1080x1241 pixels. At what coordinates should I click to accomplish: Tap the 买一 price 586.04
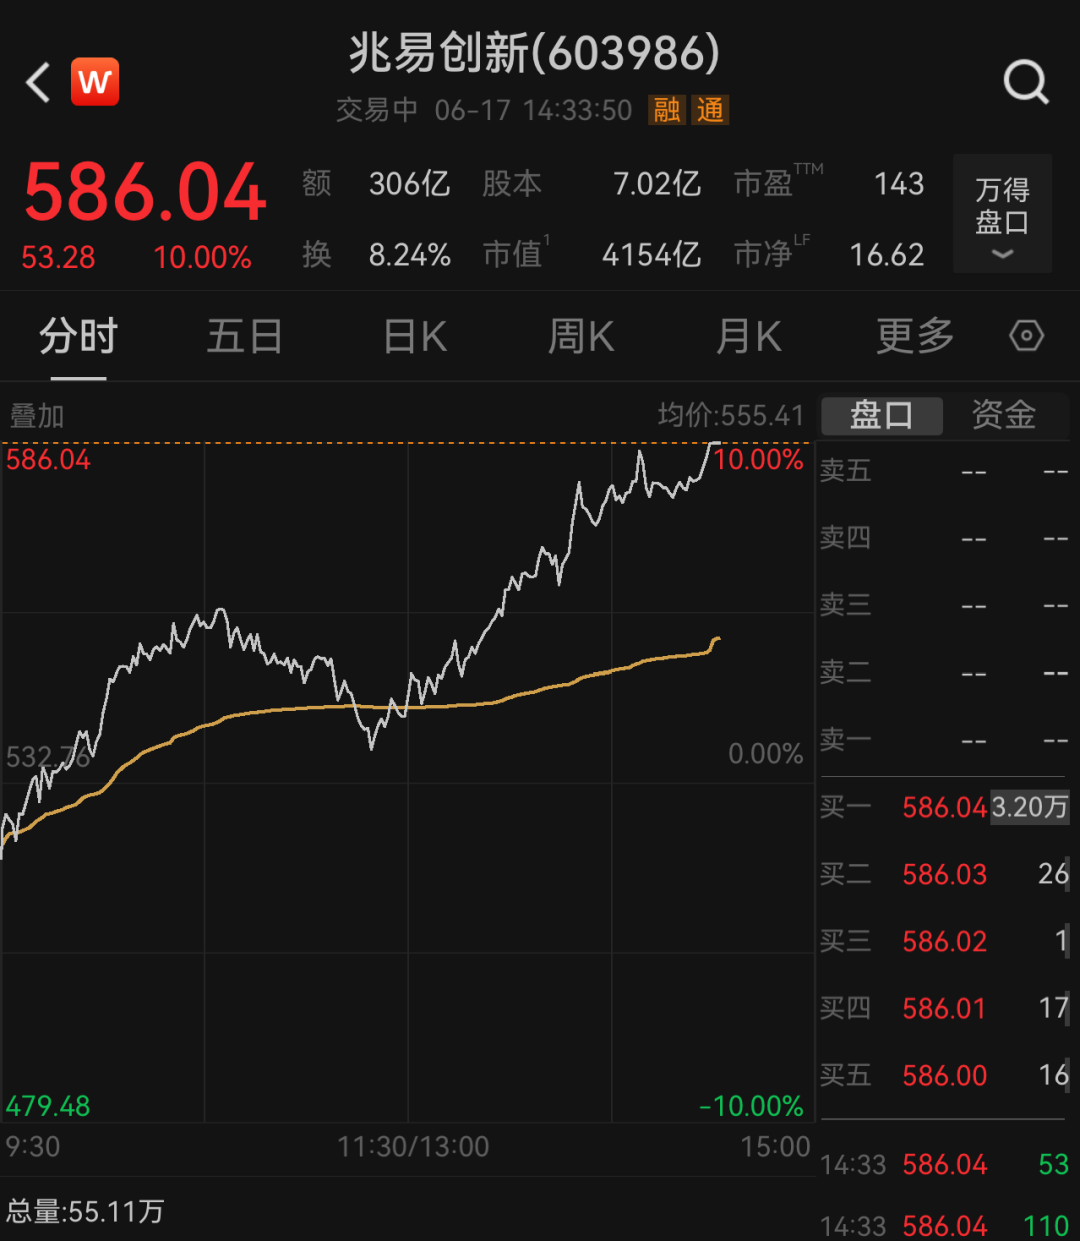point(944,807)
